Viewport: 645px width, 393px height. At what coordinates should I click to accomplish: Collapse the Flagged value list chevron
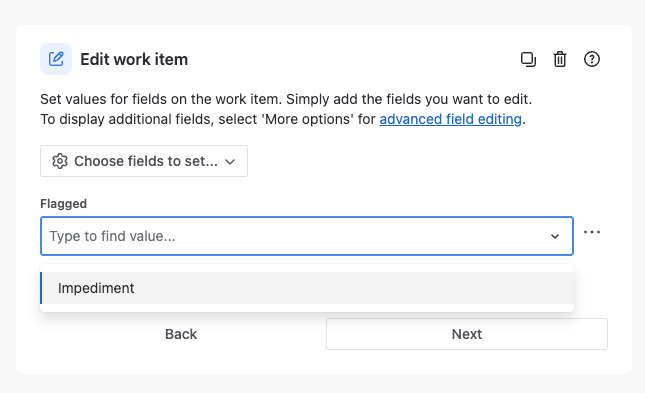point(555,236)
